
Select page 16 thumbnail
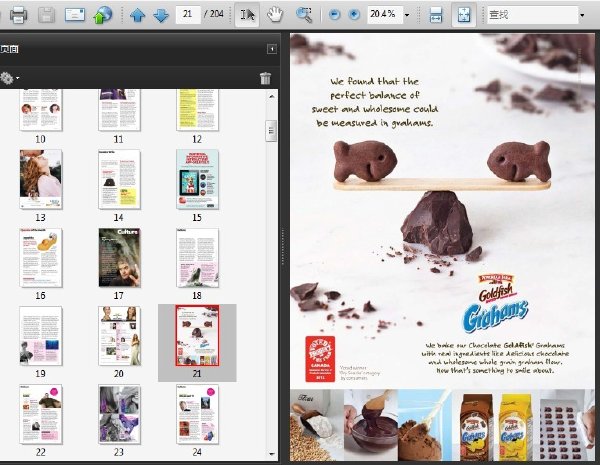(41, 258)
